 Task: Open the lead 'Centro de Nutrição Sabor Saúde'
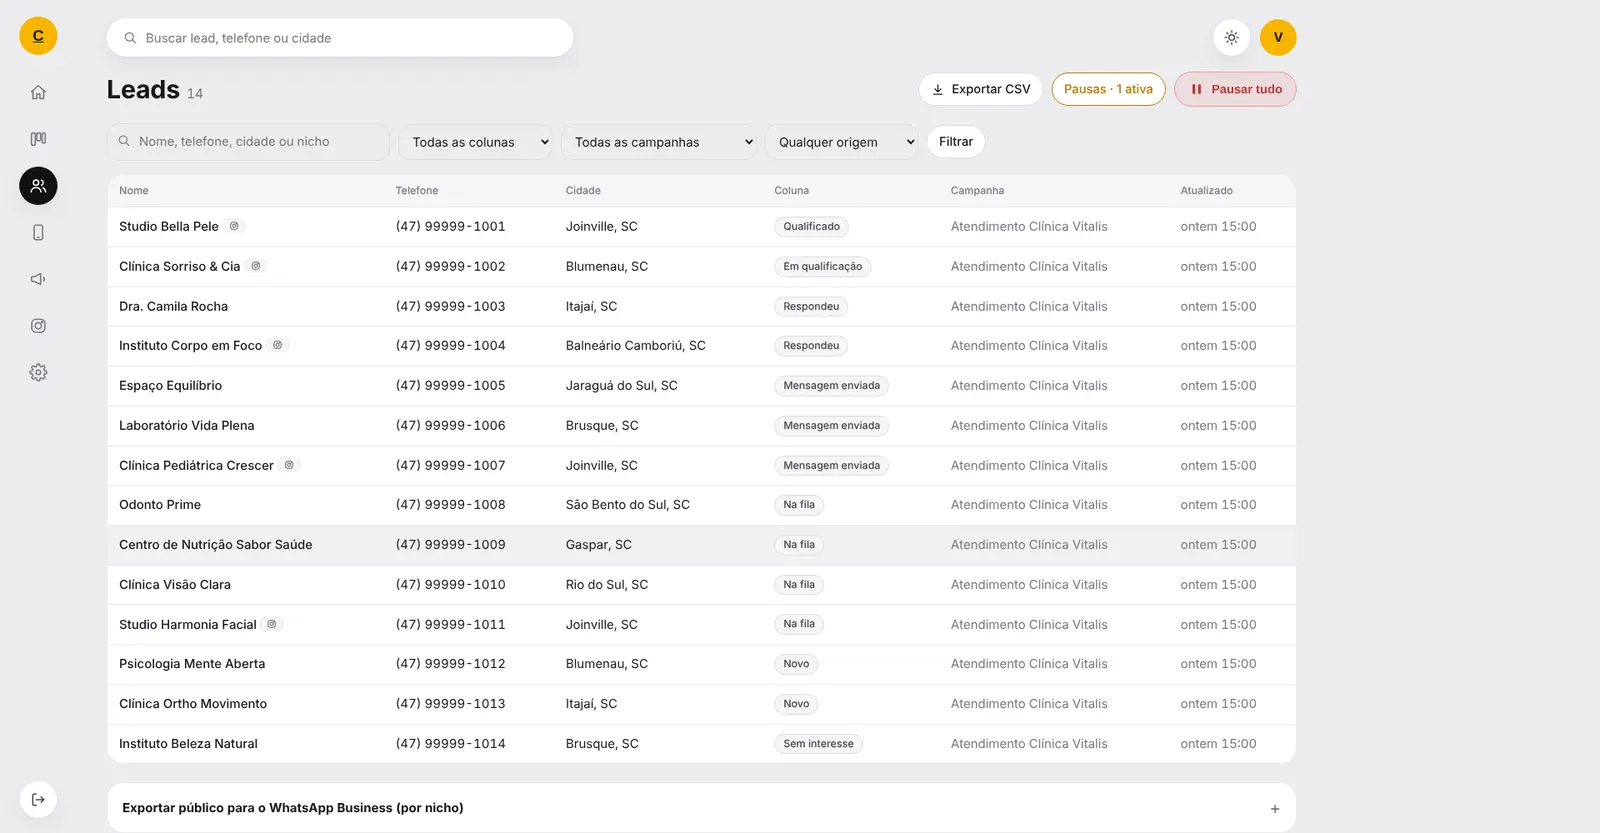point(216,545)
